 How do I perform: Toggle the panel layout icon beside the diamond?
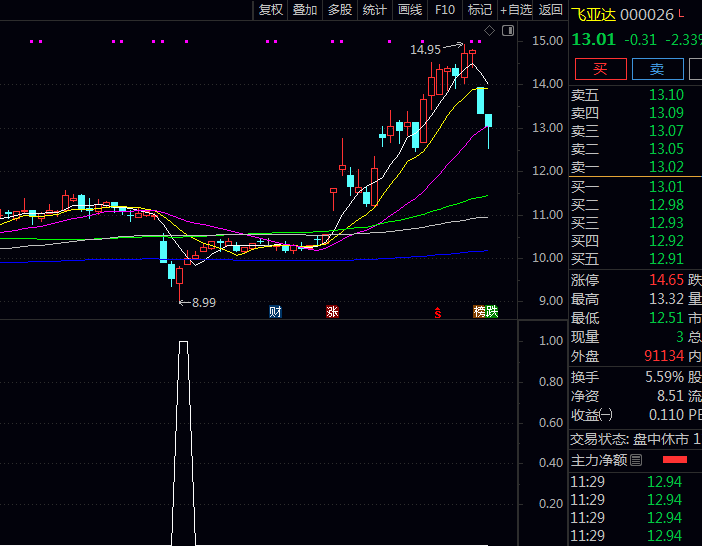tap(507, 31)
